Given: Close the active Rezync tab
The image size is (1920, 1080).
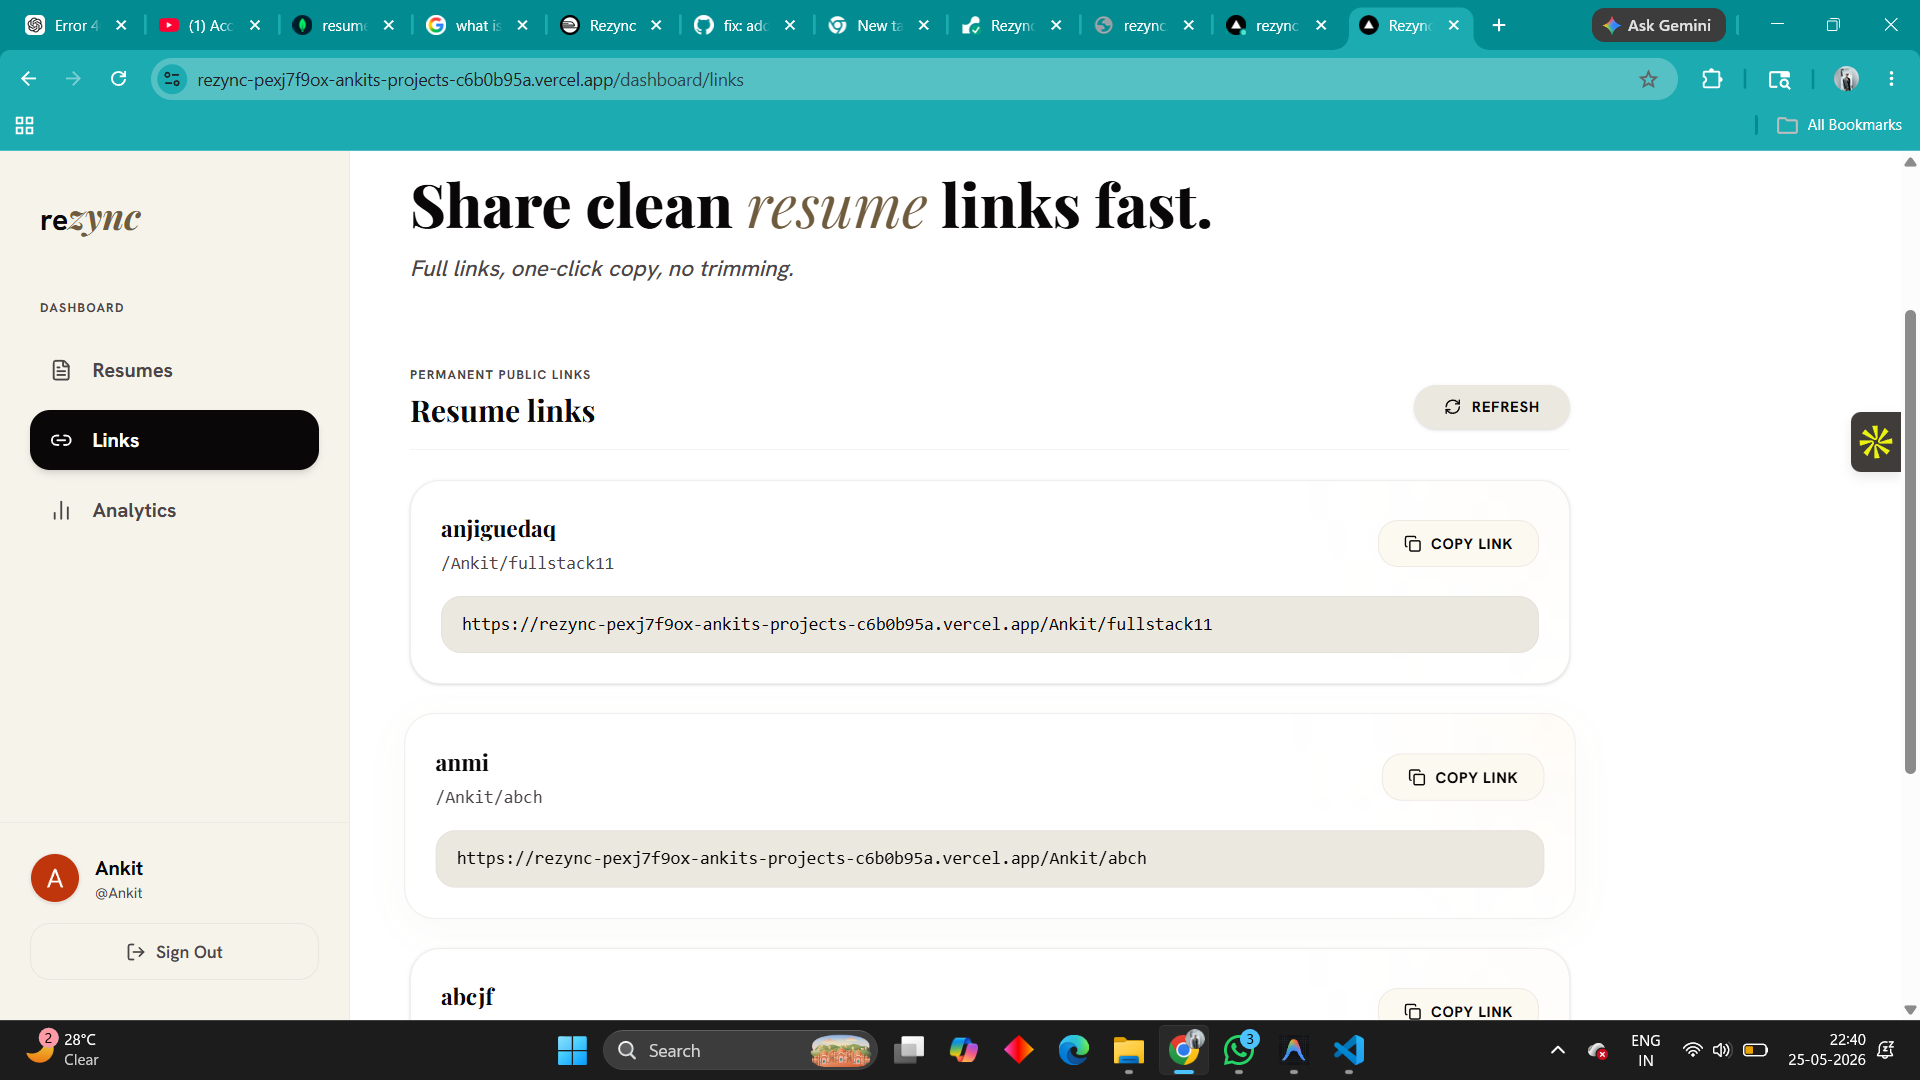Looking at the screenshot, I should pyautogui.click(x=1454, y=25).
